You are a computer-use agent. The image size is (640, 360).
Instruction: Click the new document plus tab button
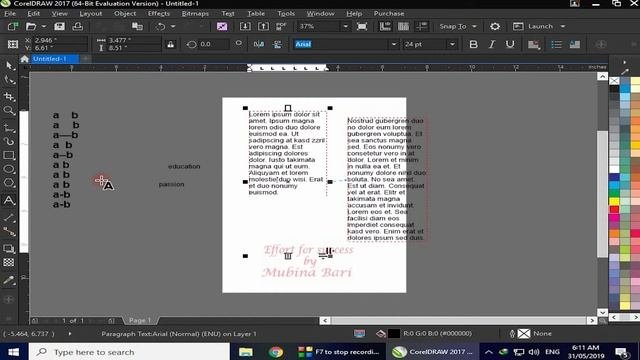pyautogui.click(x=86, y=59)
